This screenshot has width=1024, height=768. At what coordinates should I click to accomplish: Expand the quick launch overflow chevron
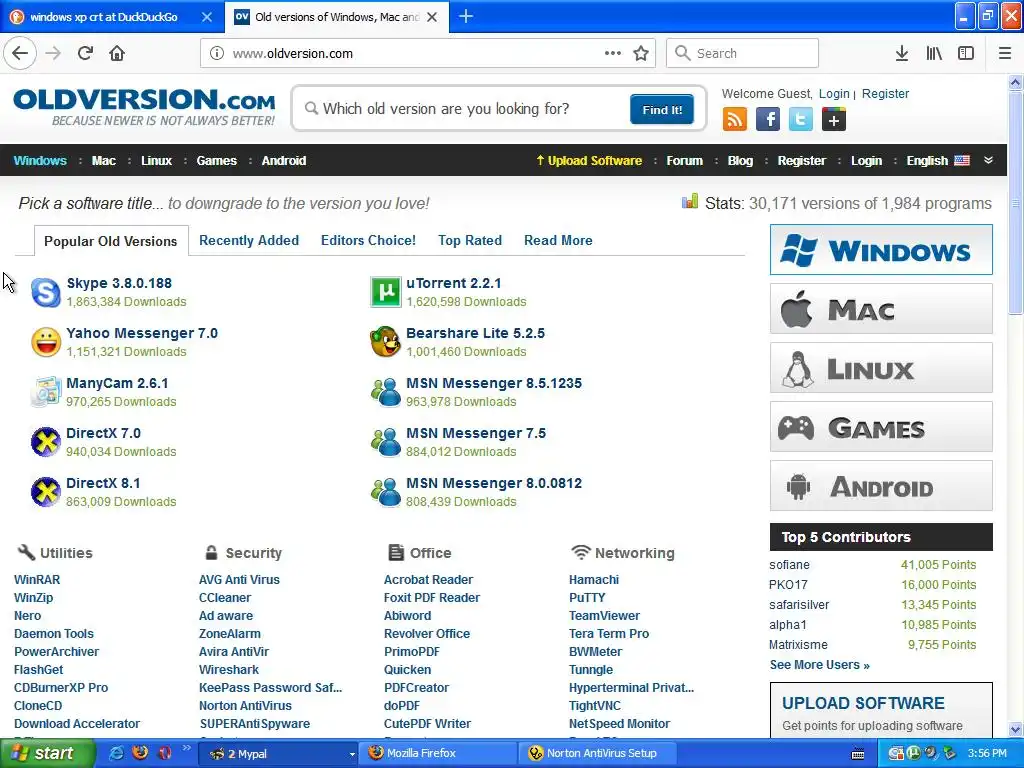[186, 748]
